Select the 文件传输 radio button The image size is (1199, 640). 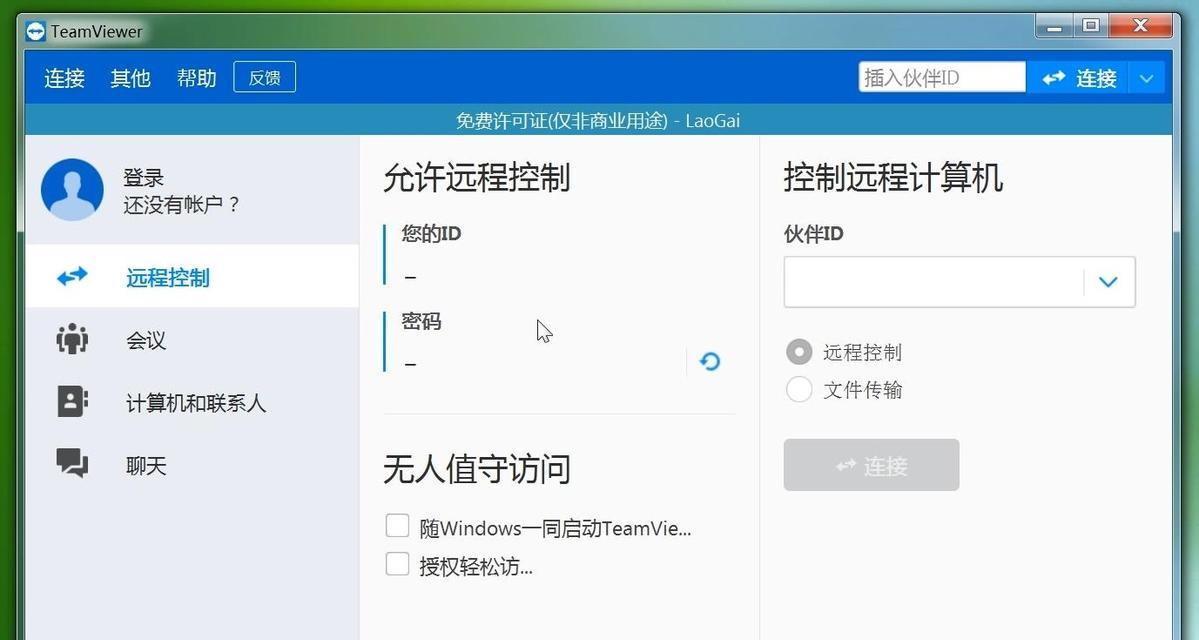click(799, 389)
